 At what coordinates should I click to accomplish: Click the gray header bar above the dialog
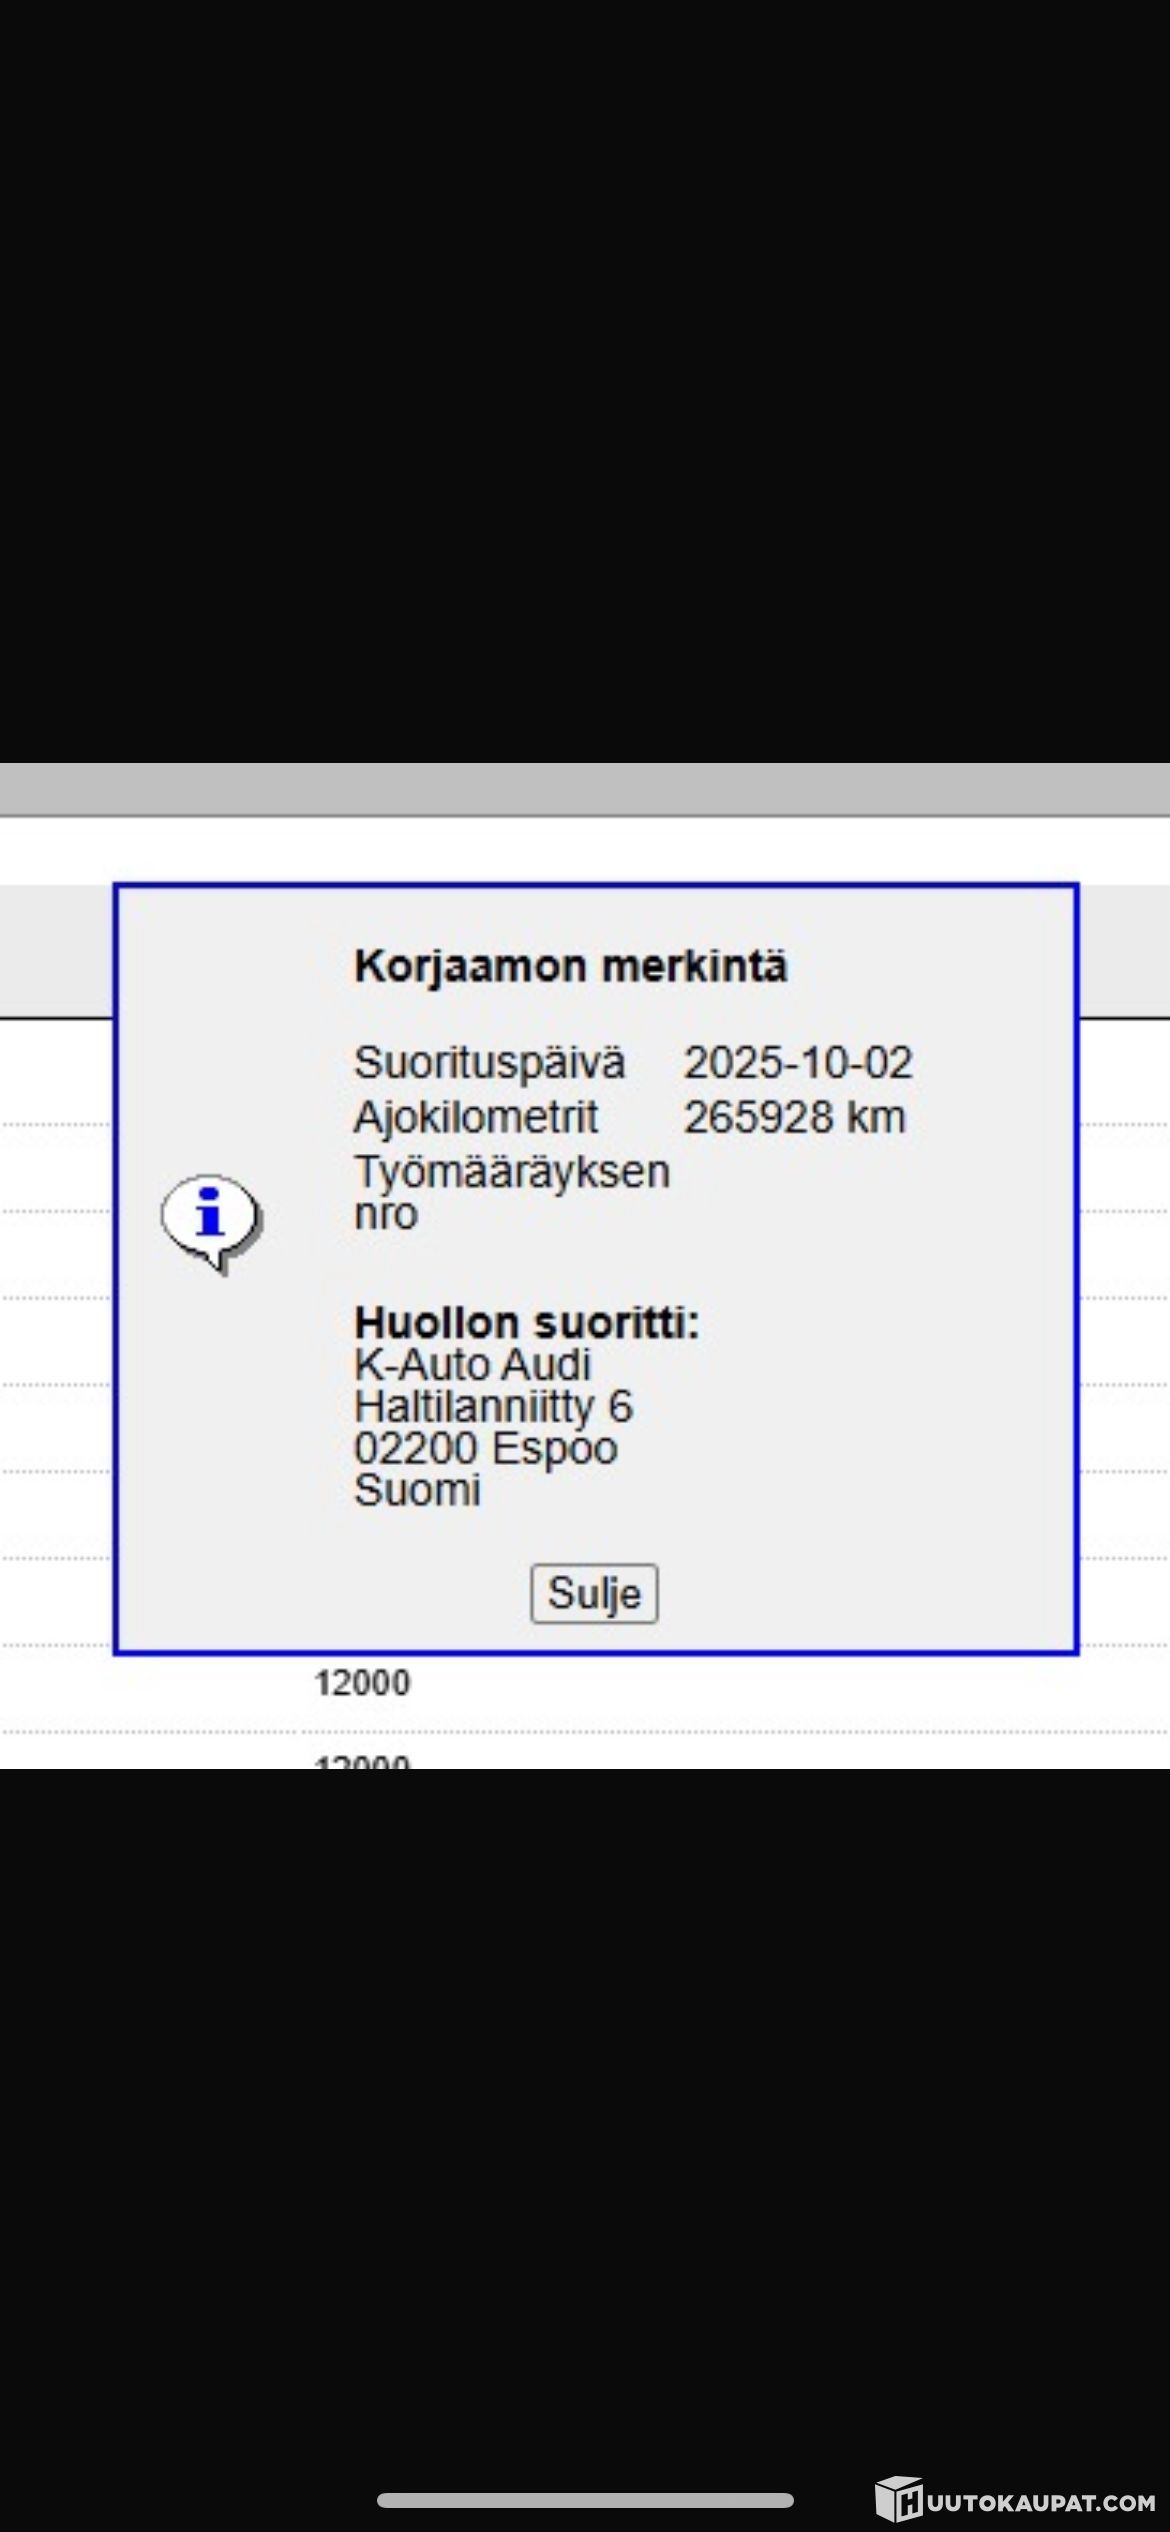pos(585,790)
